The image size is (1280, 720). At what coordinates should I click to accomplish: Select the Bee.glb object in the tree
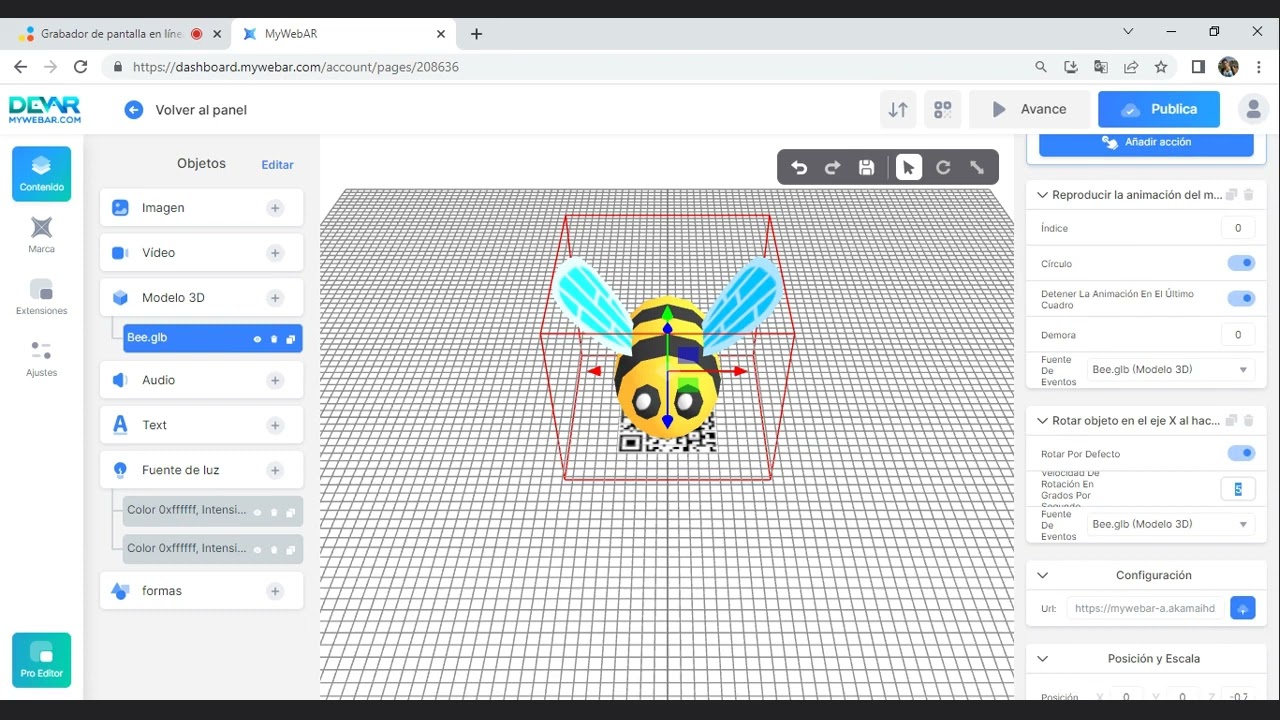tap(213, 338)
